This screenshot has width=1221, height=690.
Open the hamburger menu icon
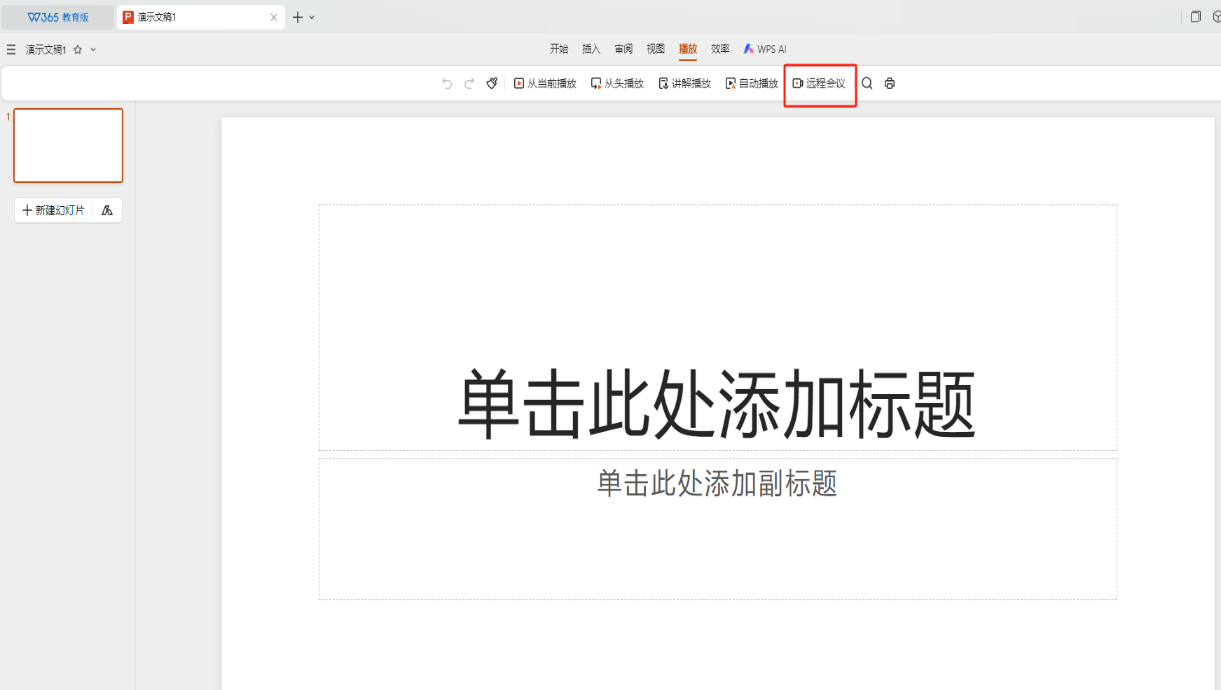coord(11,49)
